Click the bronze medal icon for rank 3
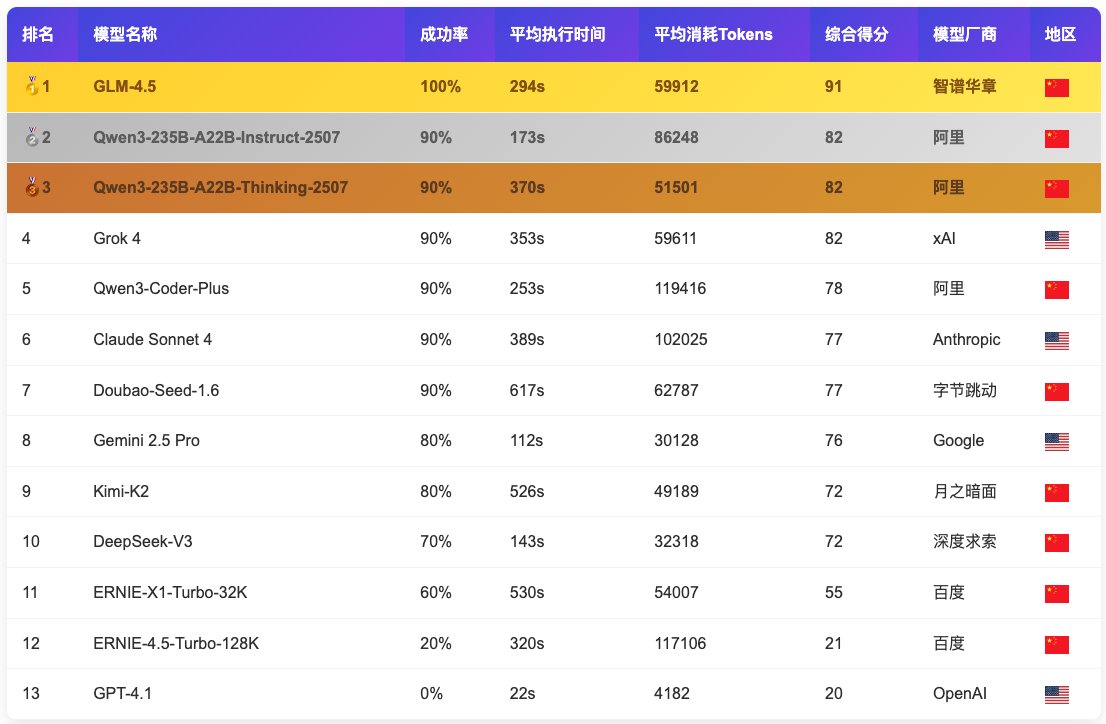Viewport: 1106px width, 724px height. coord(32,186)
